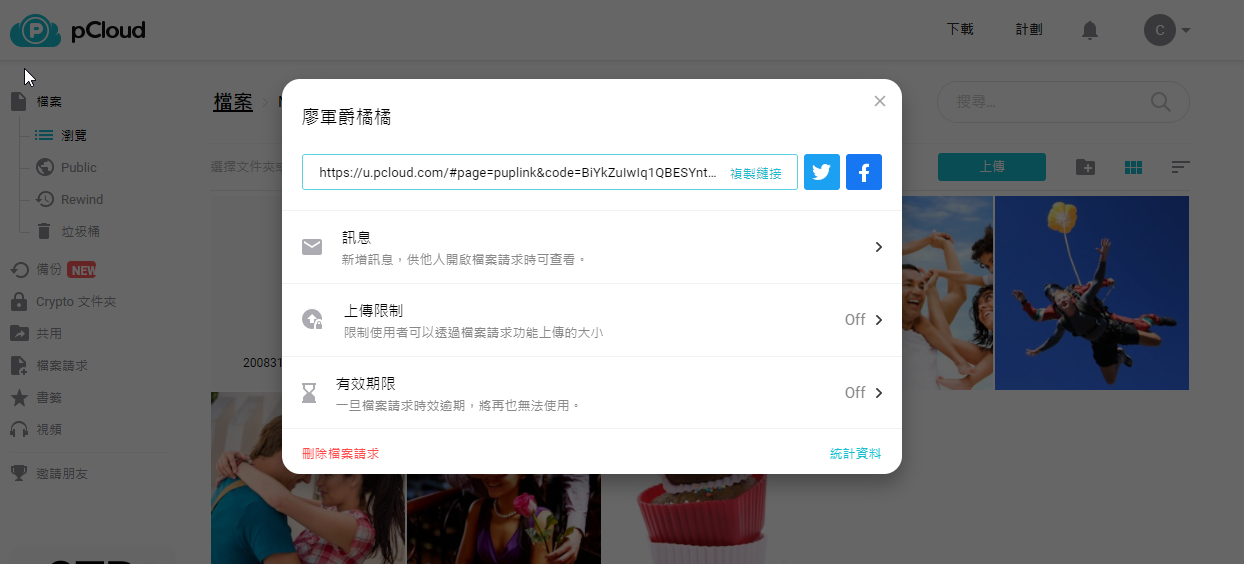Select the file request URL field
The width and height of the screenshot is (1244, 564).
518,173
